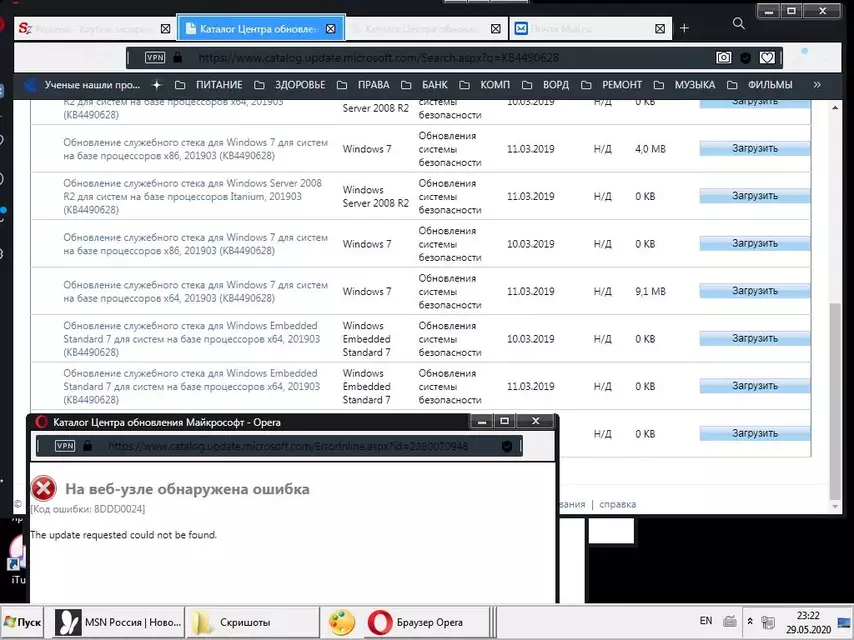
Task: Expand the ПИТАНИЕ bookmark folder
Action: click(209, 85)
